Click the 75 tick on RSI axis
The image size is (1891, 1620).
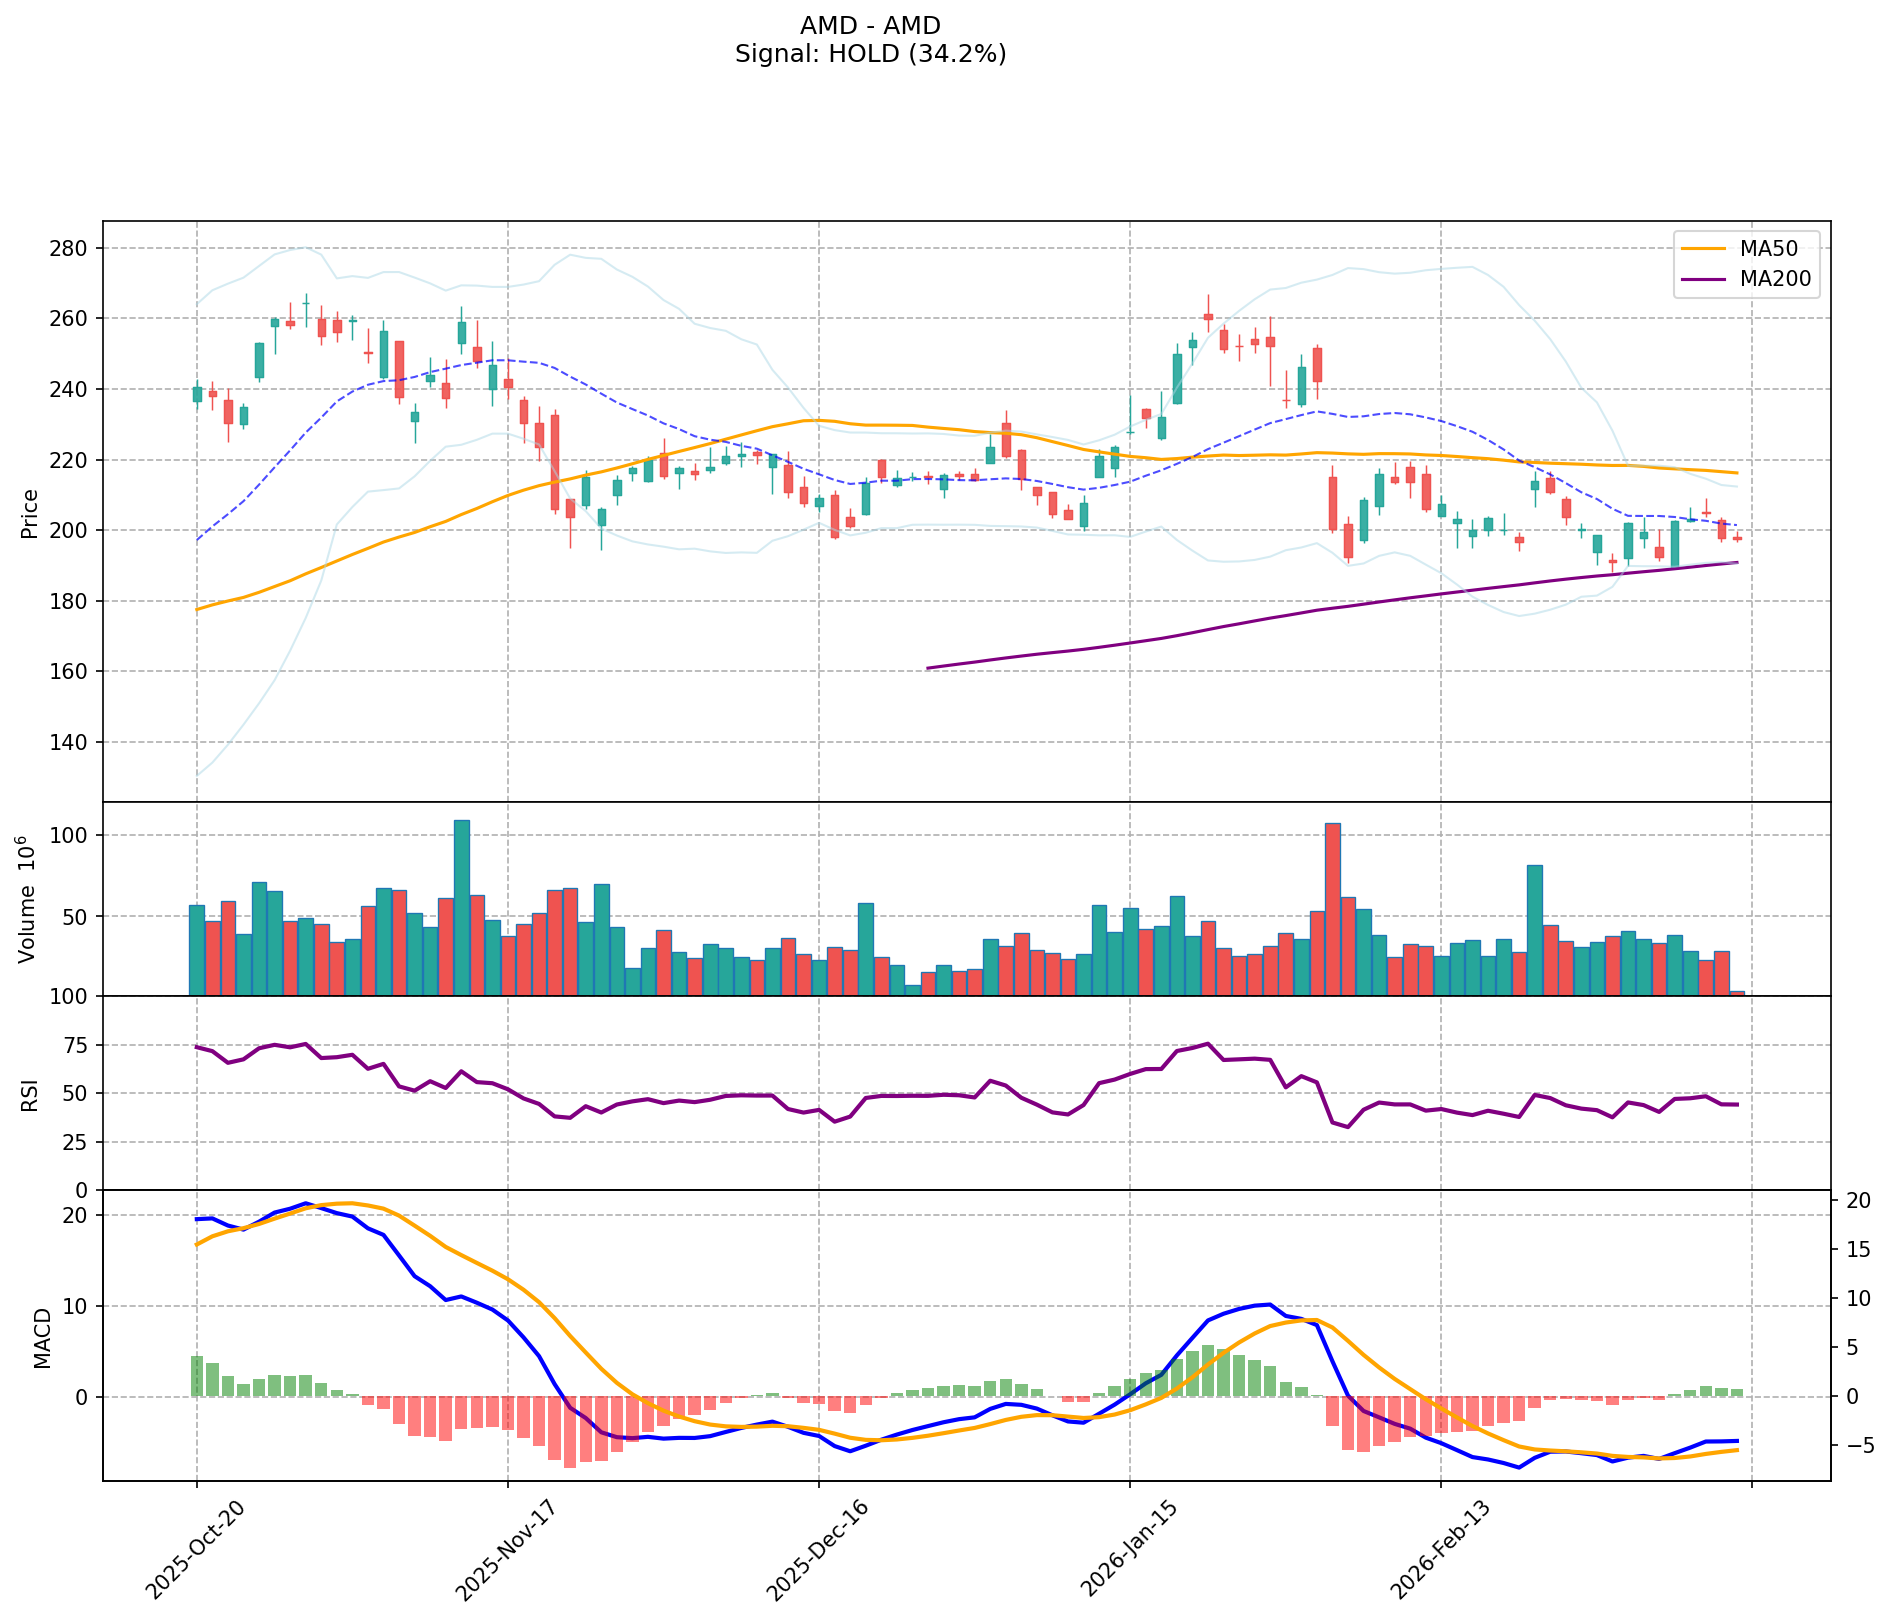pyautogui.click(x=76, y=1046)
